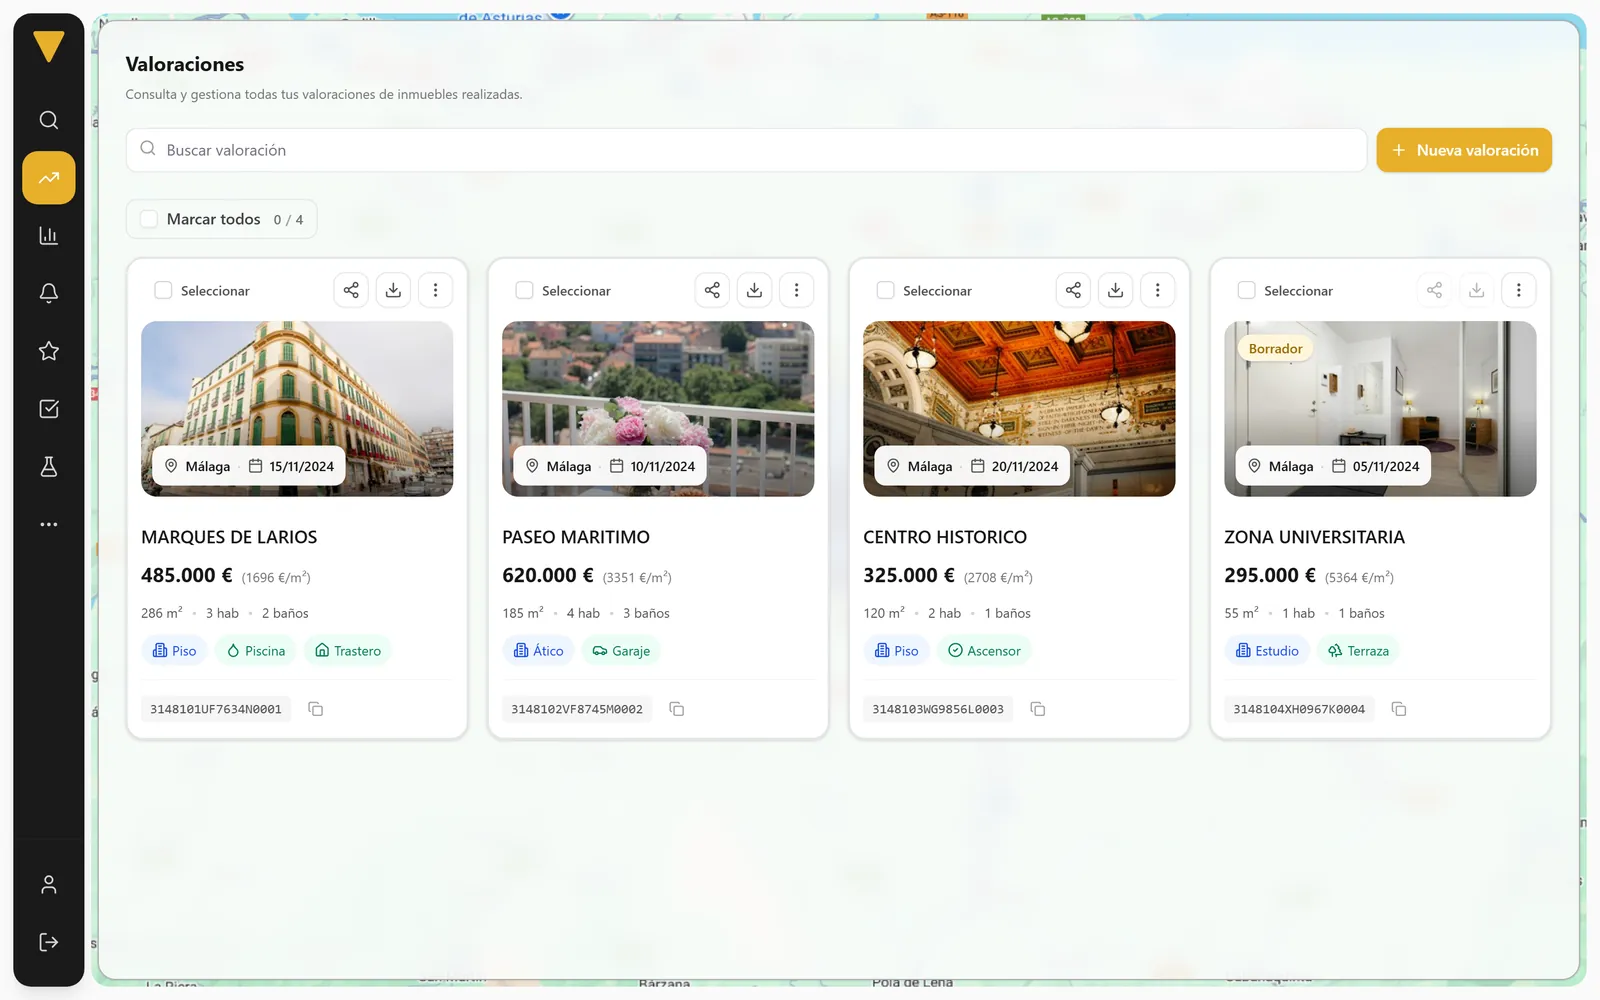Share the MARQUES DE LARIOS valuation
Viewport: 1600px width, 1000px height.
point(351,290)
